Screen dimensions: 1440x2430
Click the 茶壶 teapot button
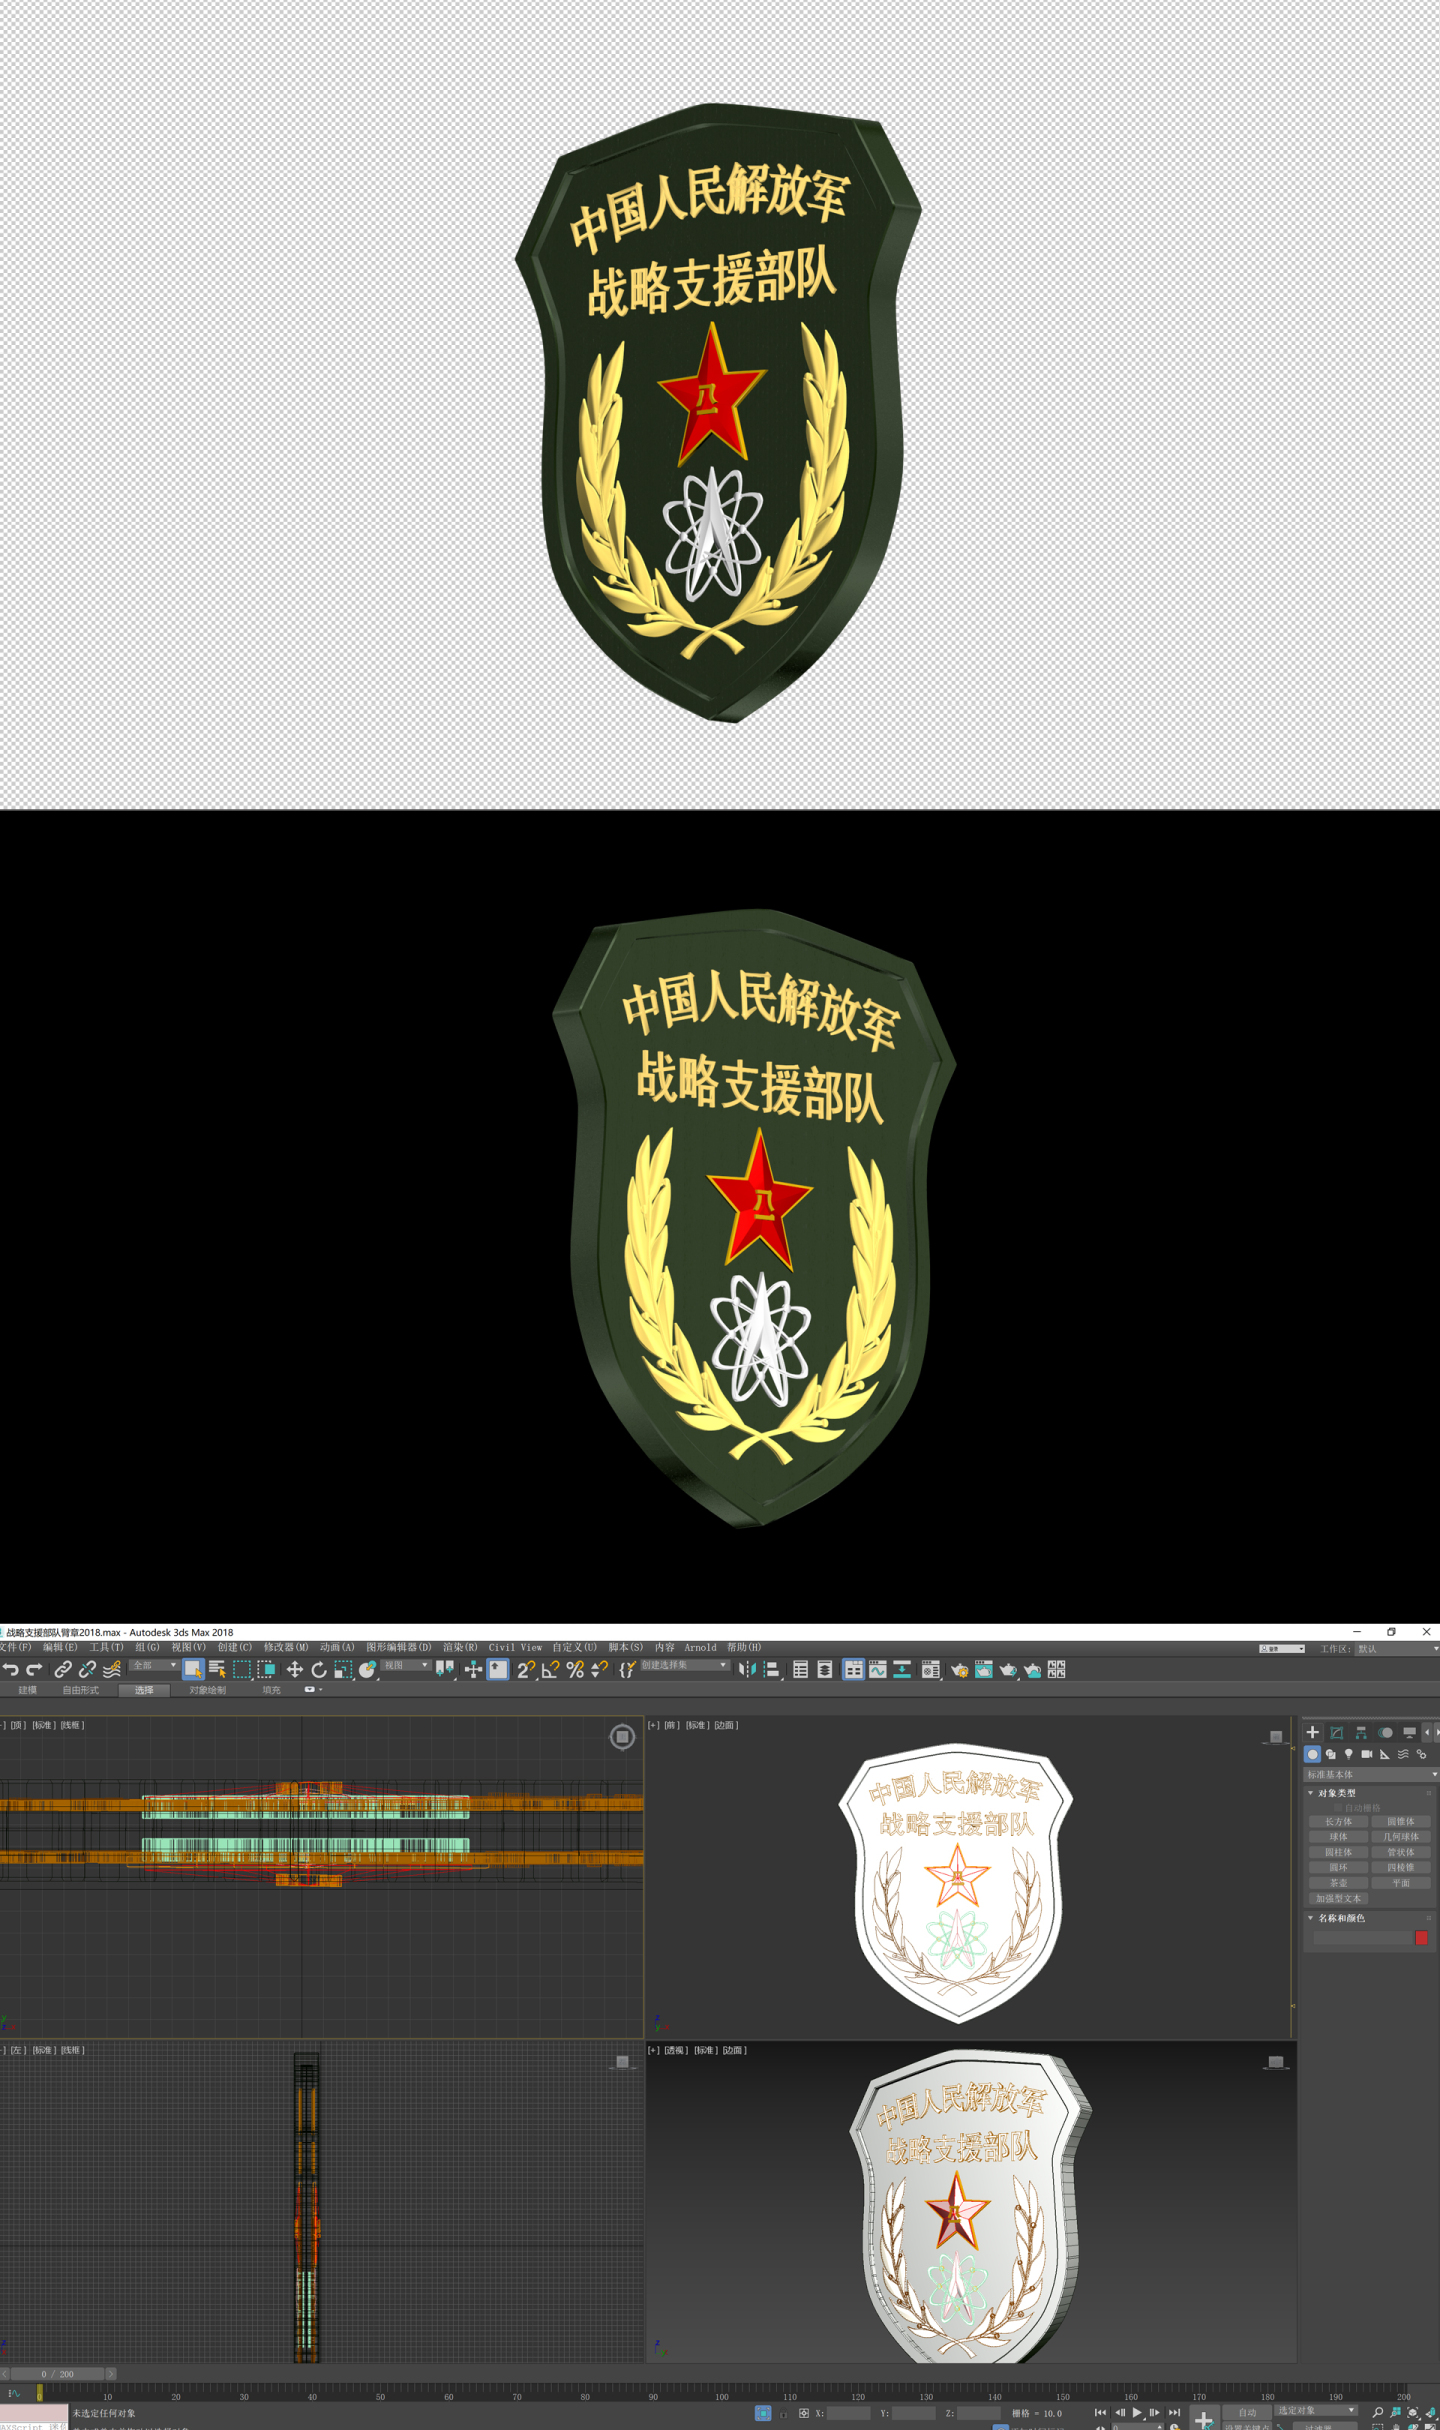[x=1338, y=1883]
